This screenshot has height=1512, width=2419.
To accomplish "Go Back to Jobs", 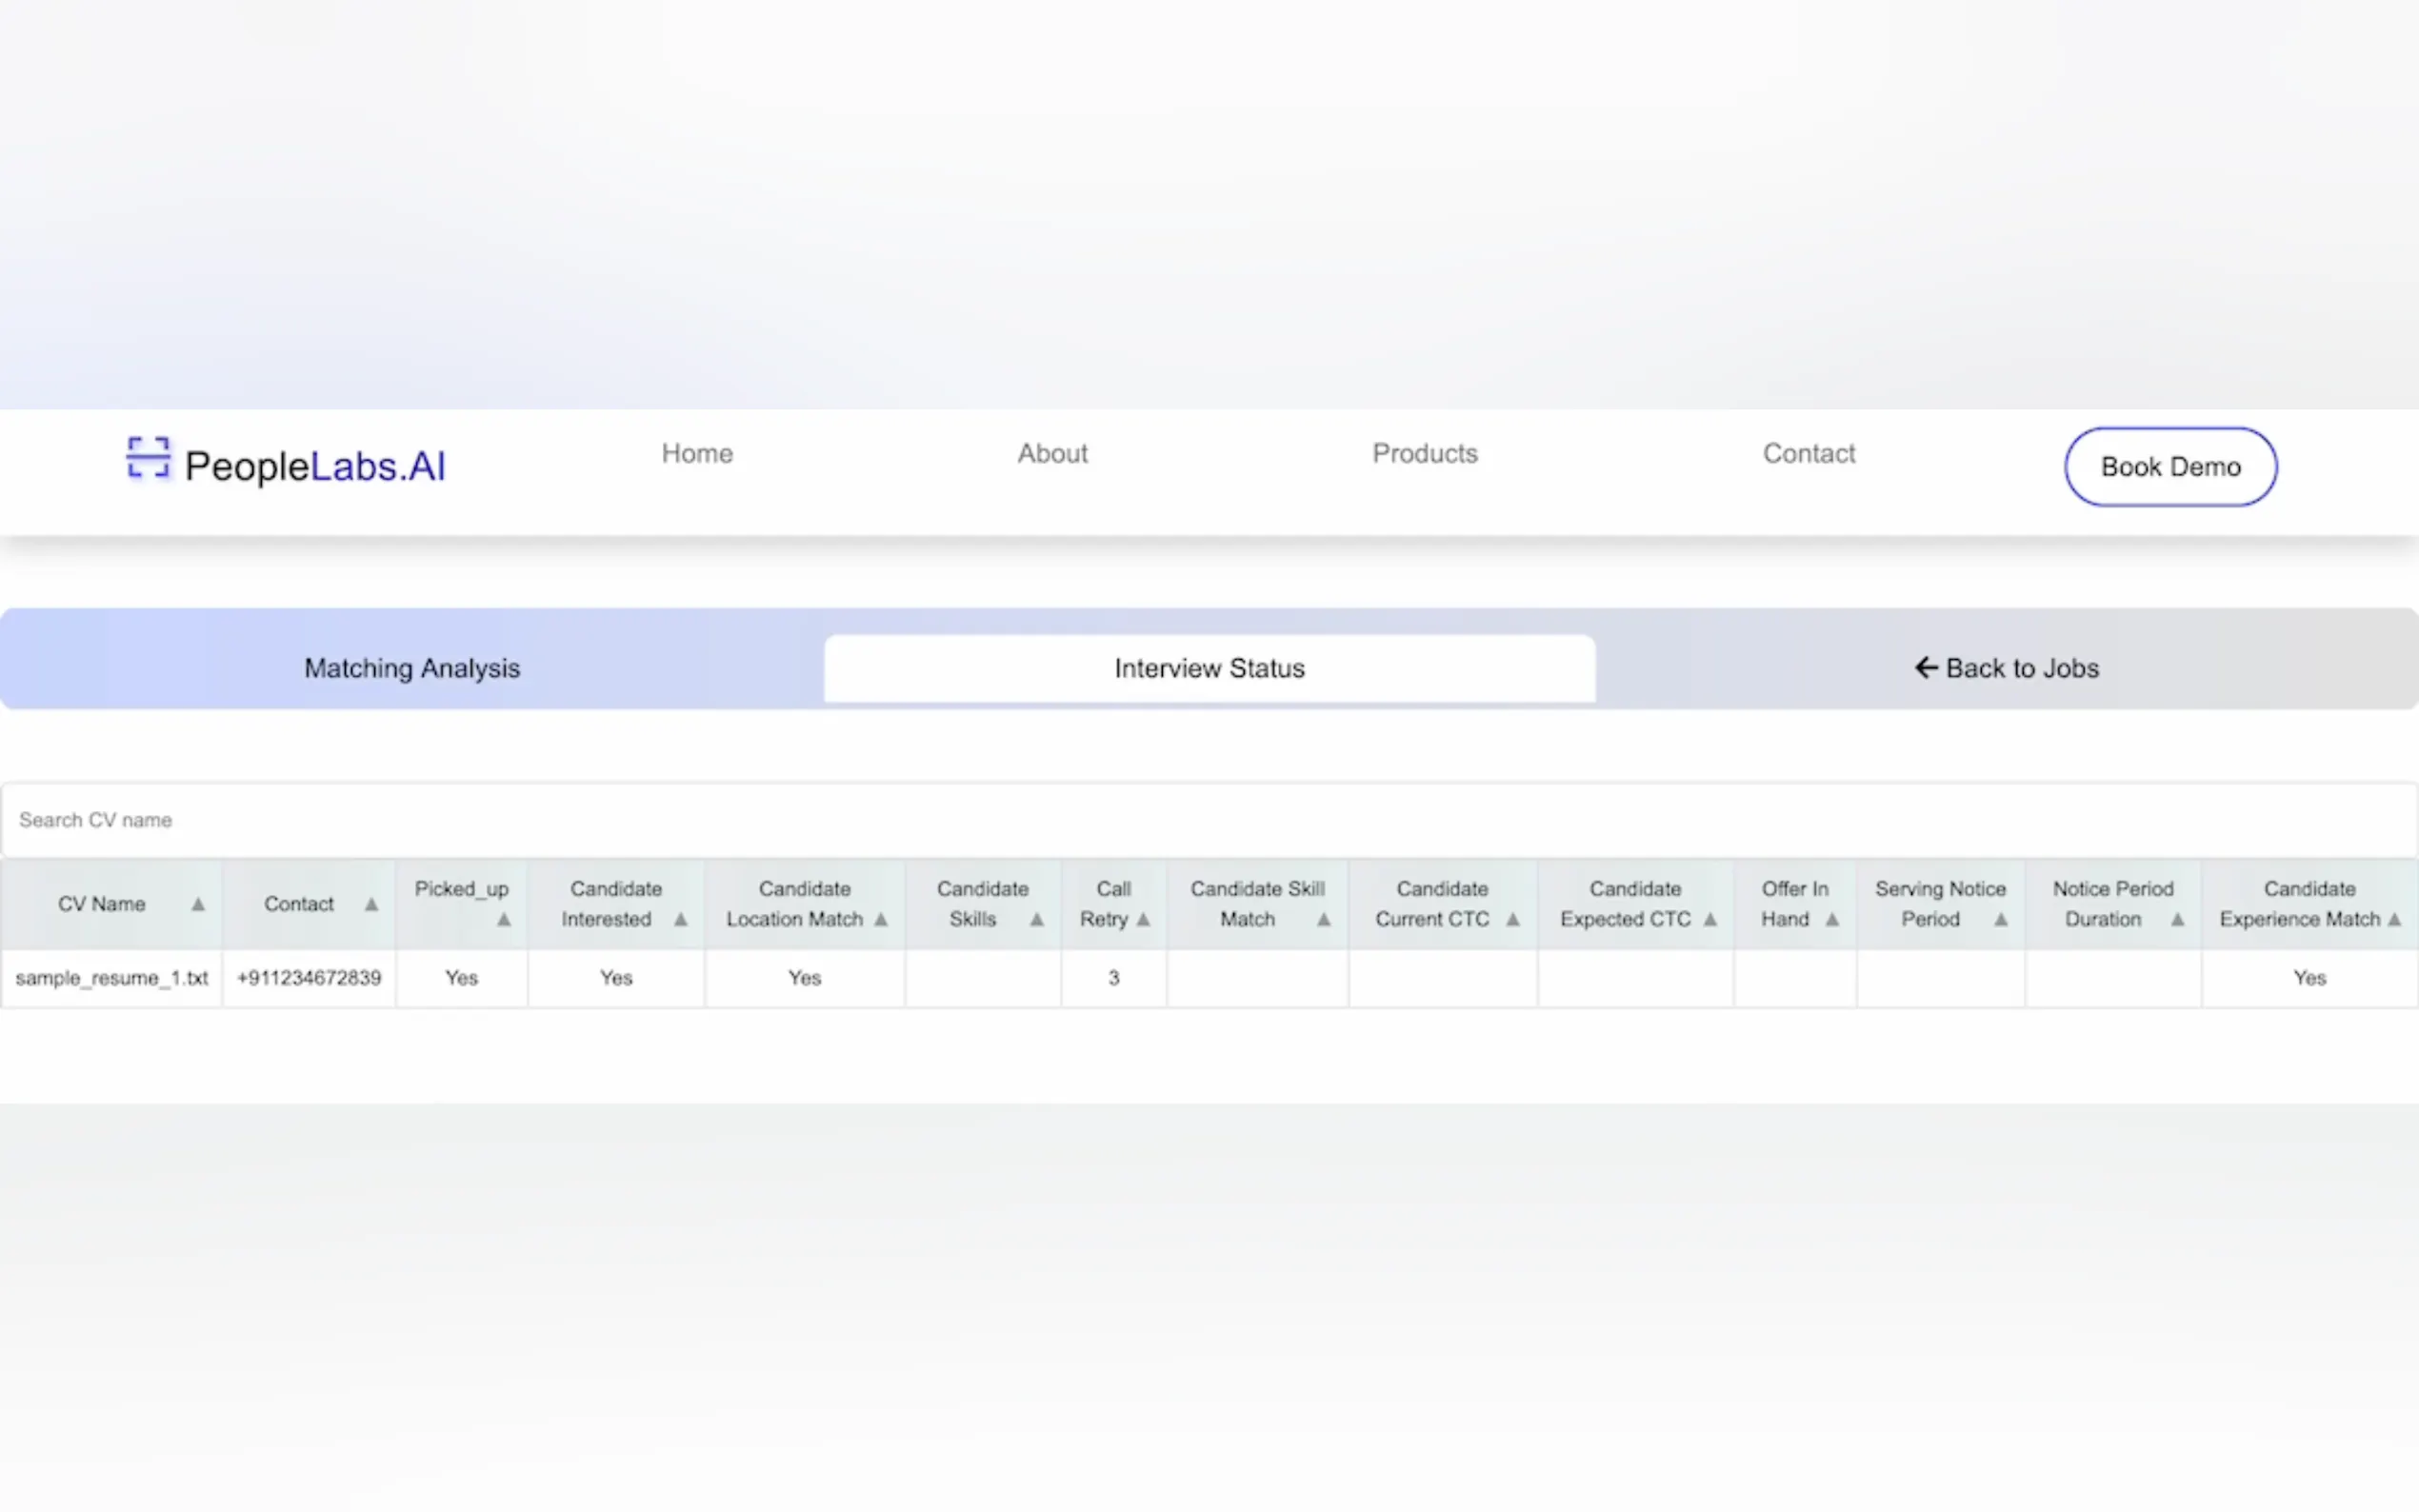I will click(2006, 668).
